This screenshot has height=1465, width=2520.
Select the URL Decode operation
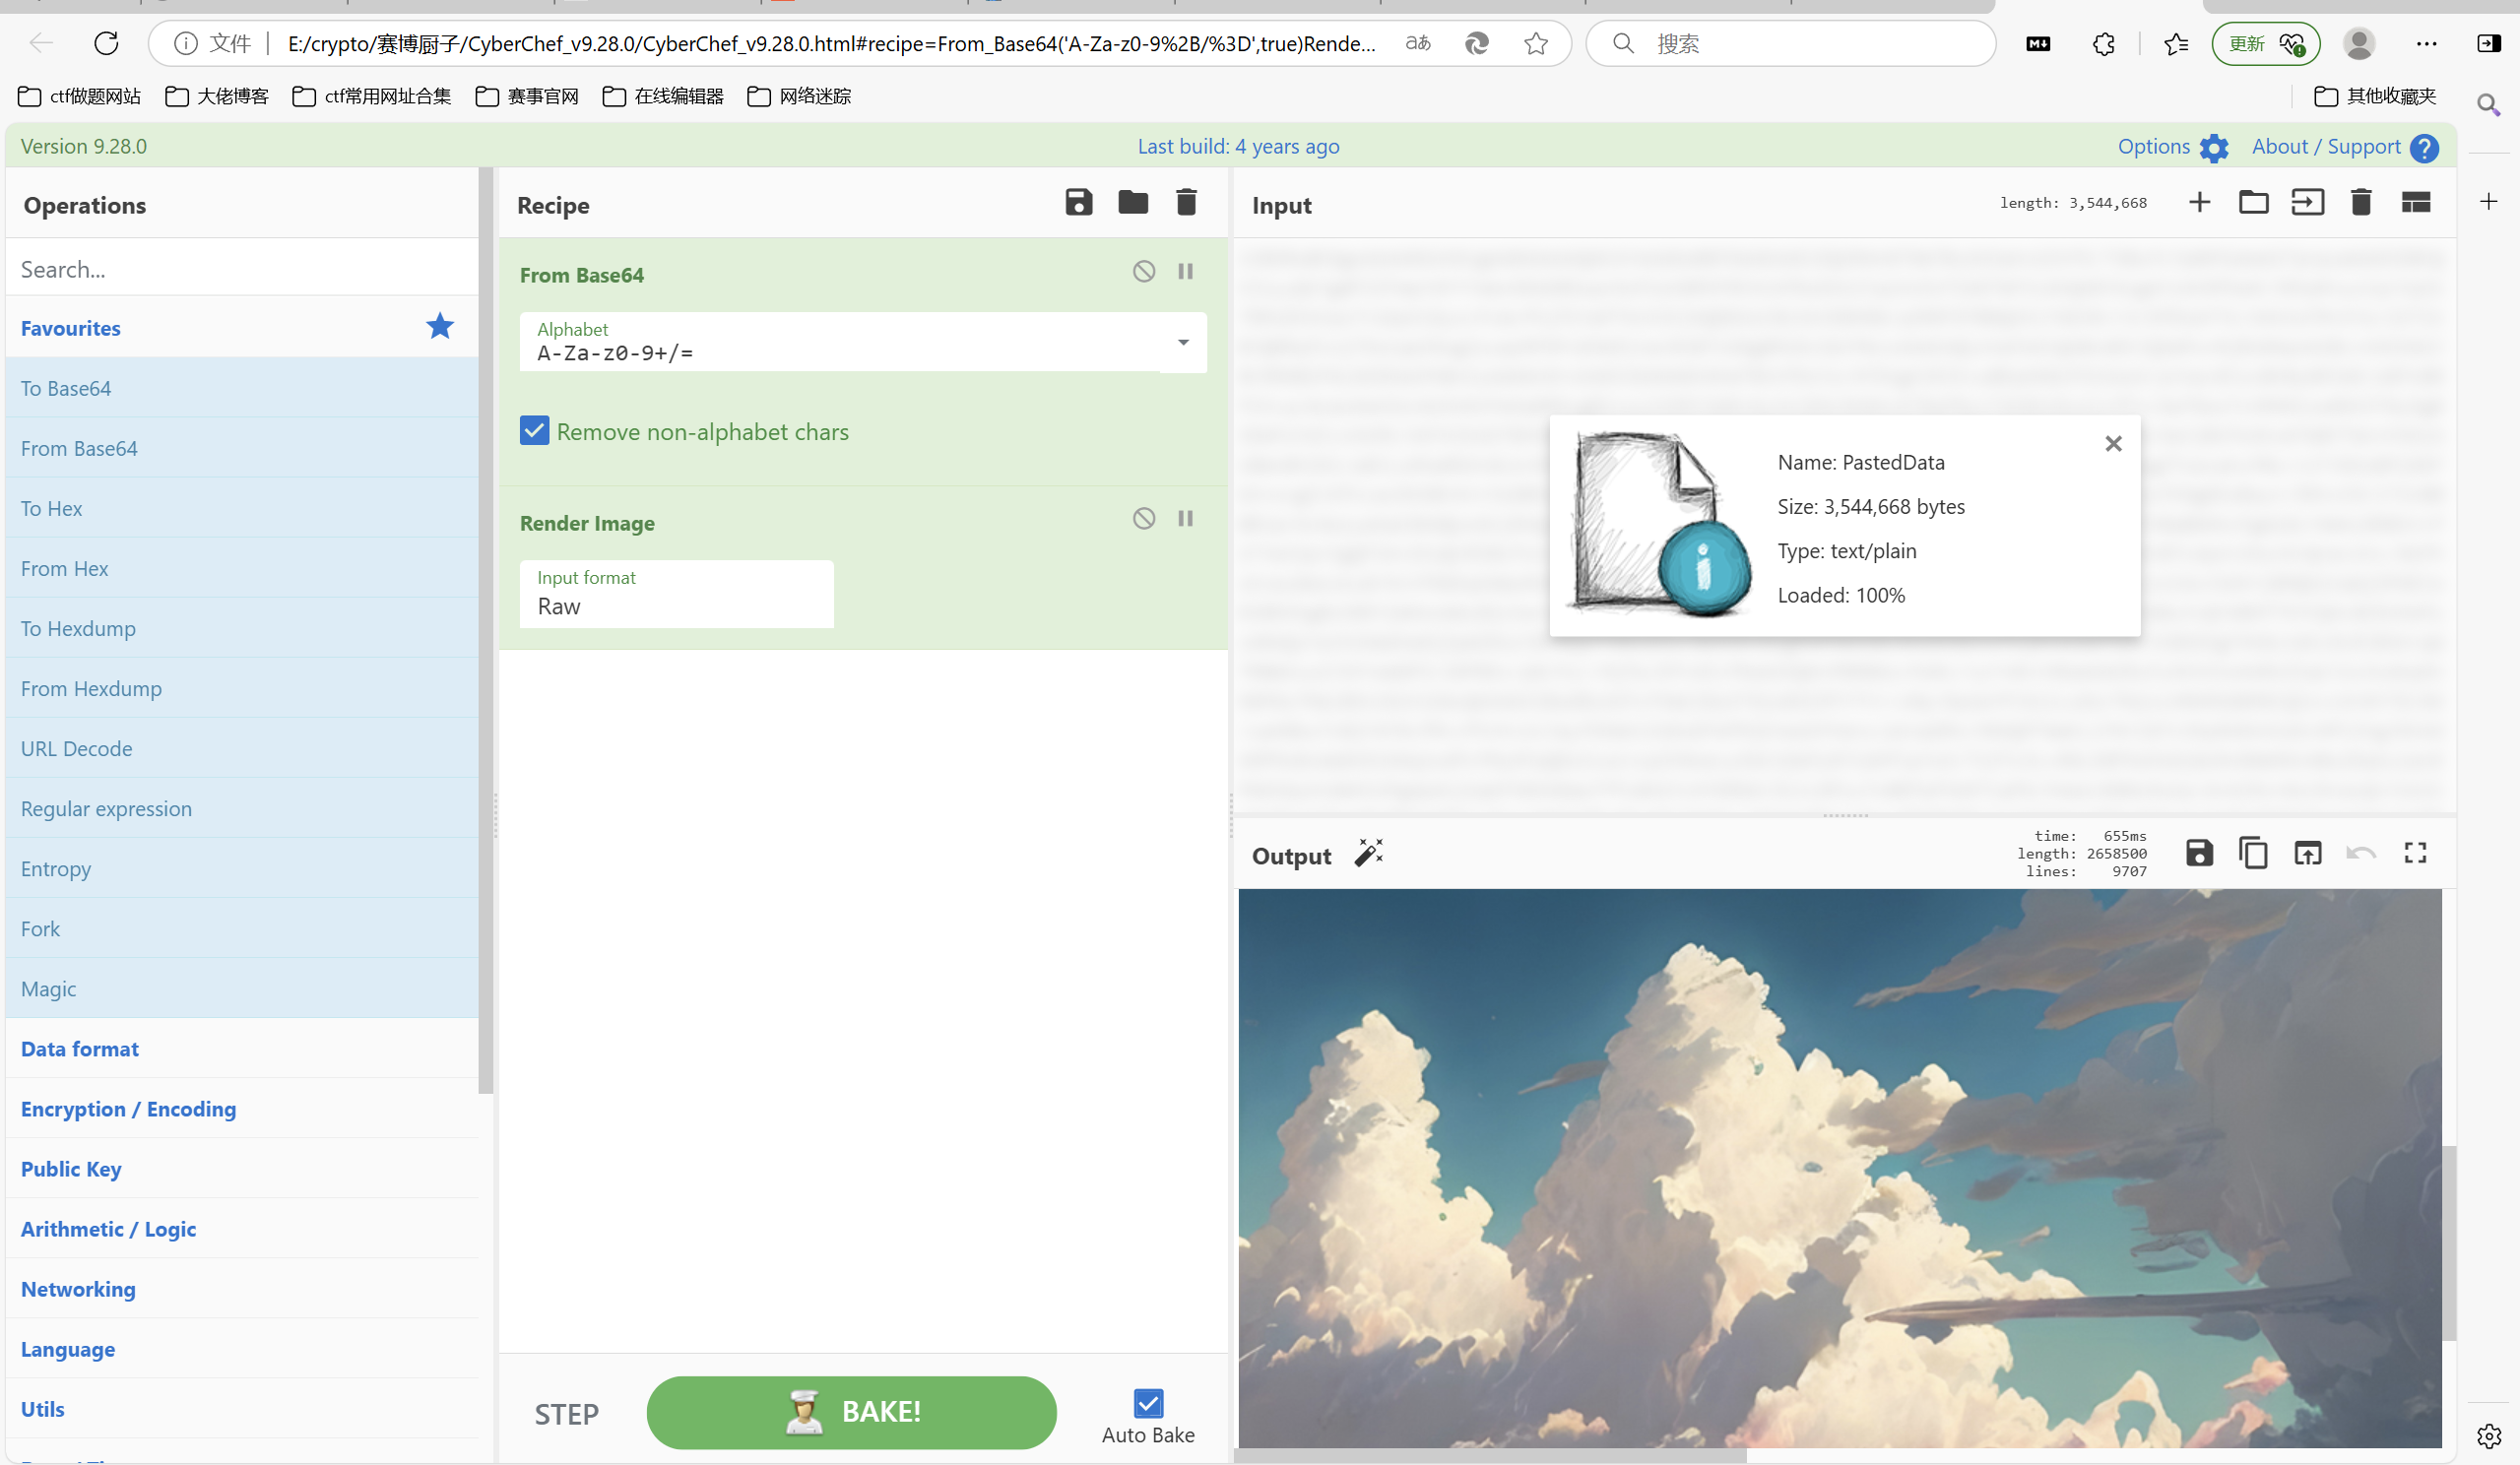point(241,748)
